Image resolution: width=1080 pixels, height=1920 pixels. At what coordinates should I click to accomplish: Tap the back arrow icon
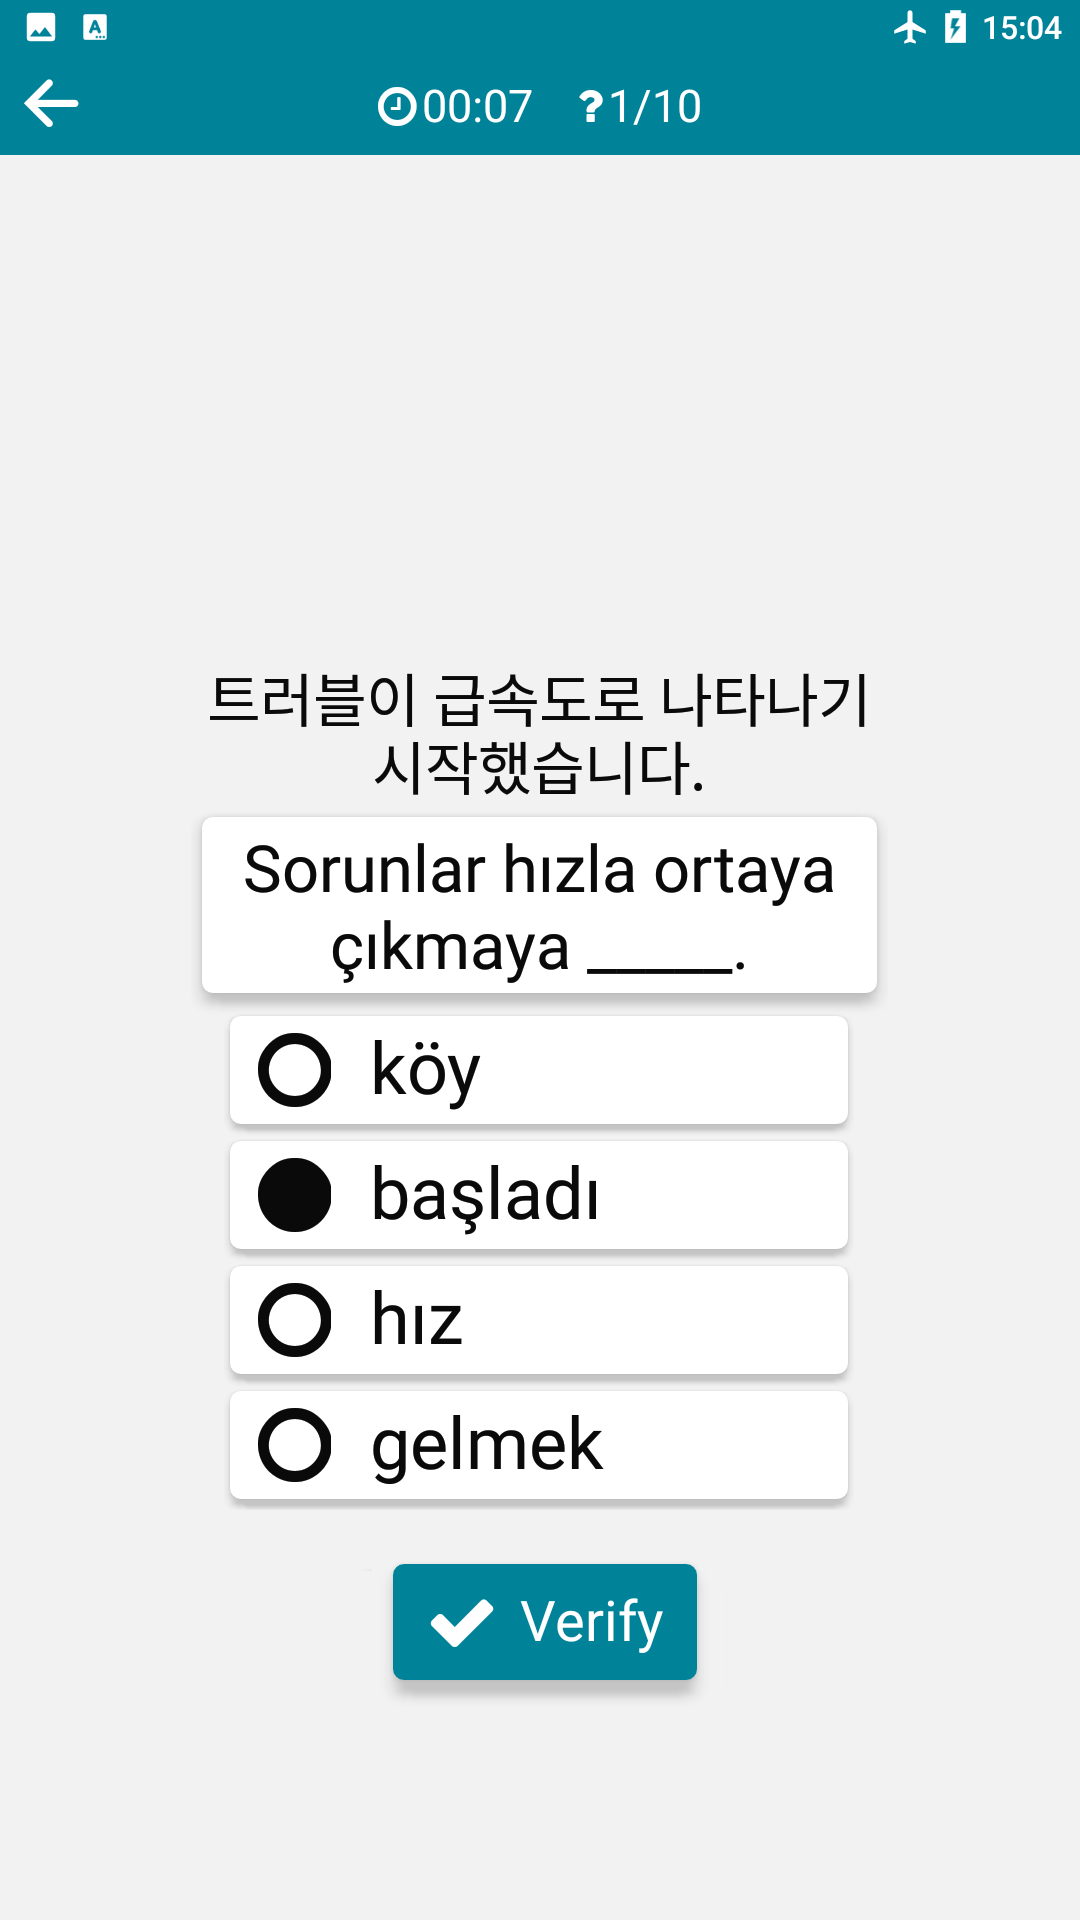pyautogui.click(x=51, y=104)
